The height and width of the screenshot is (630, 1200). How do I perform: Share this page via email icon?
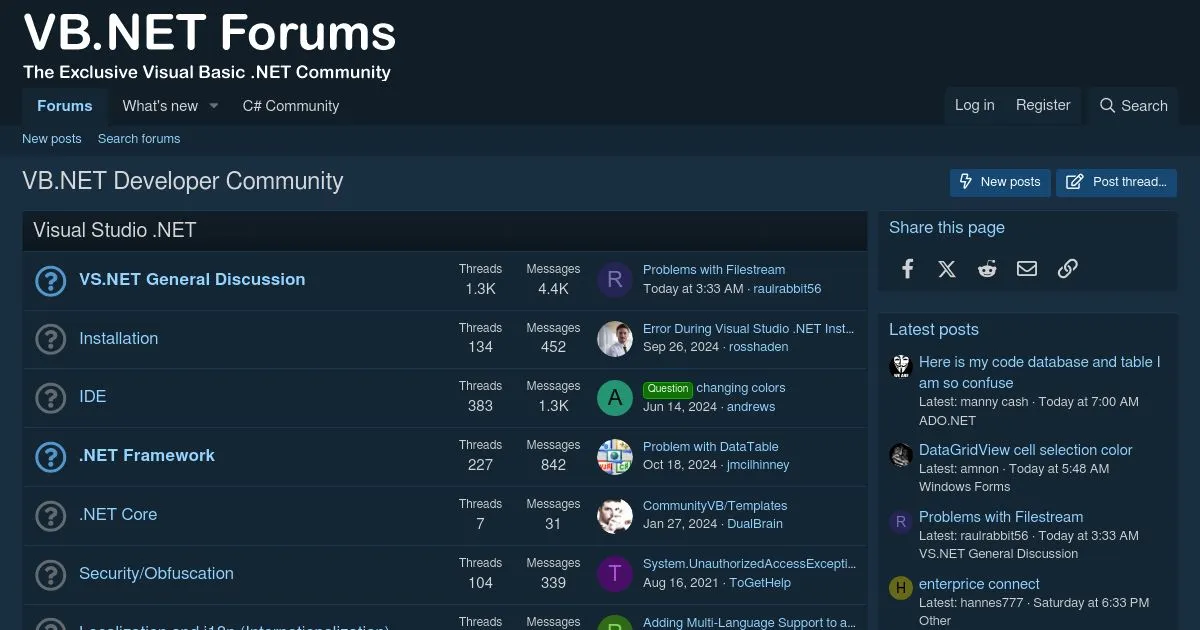coord(1027,268)
